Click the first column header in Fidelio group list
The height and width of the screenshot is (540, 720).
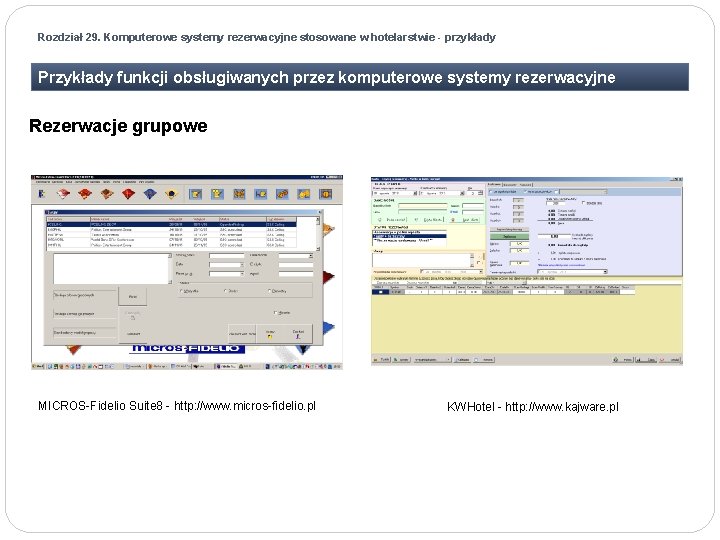(68, 219)
